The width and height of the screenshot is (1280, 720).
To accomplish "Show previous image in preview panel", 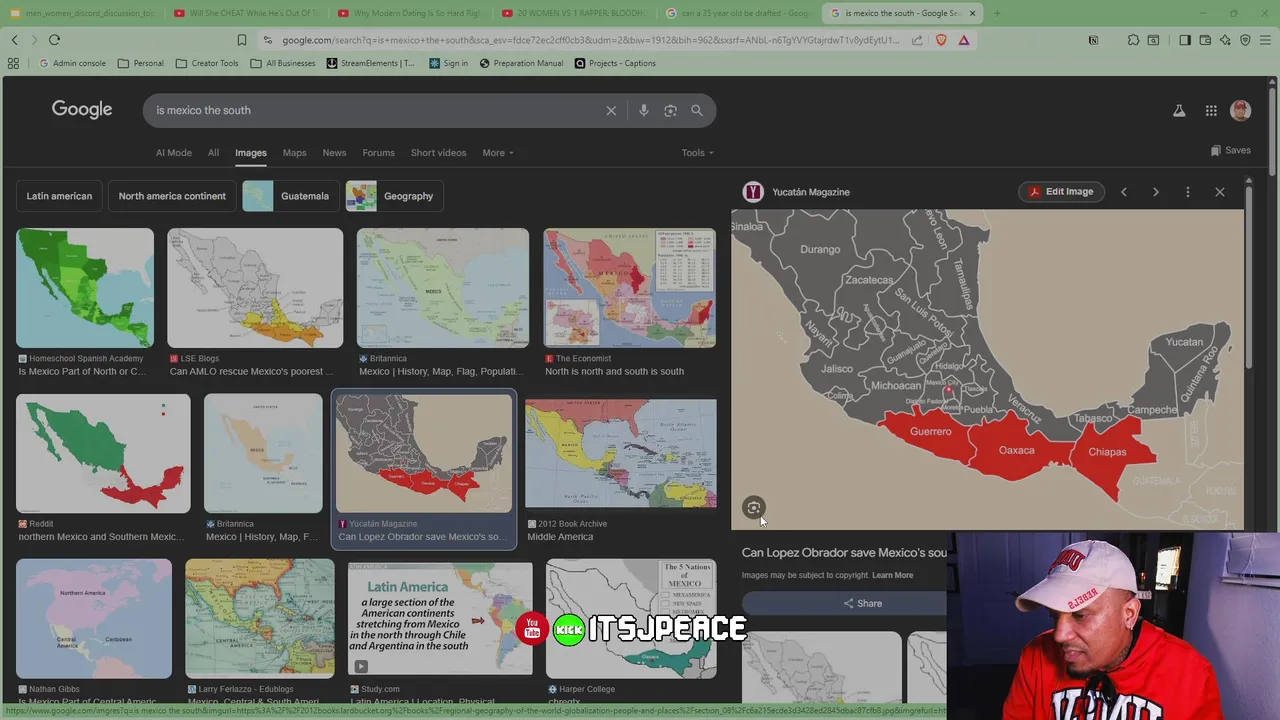I will (x=1124, y=192).
